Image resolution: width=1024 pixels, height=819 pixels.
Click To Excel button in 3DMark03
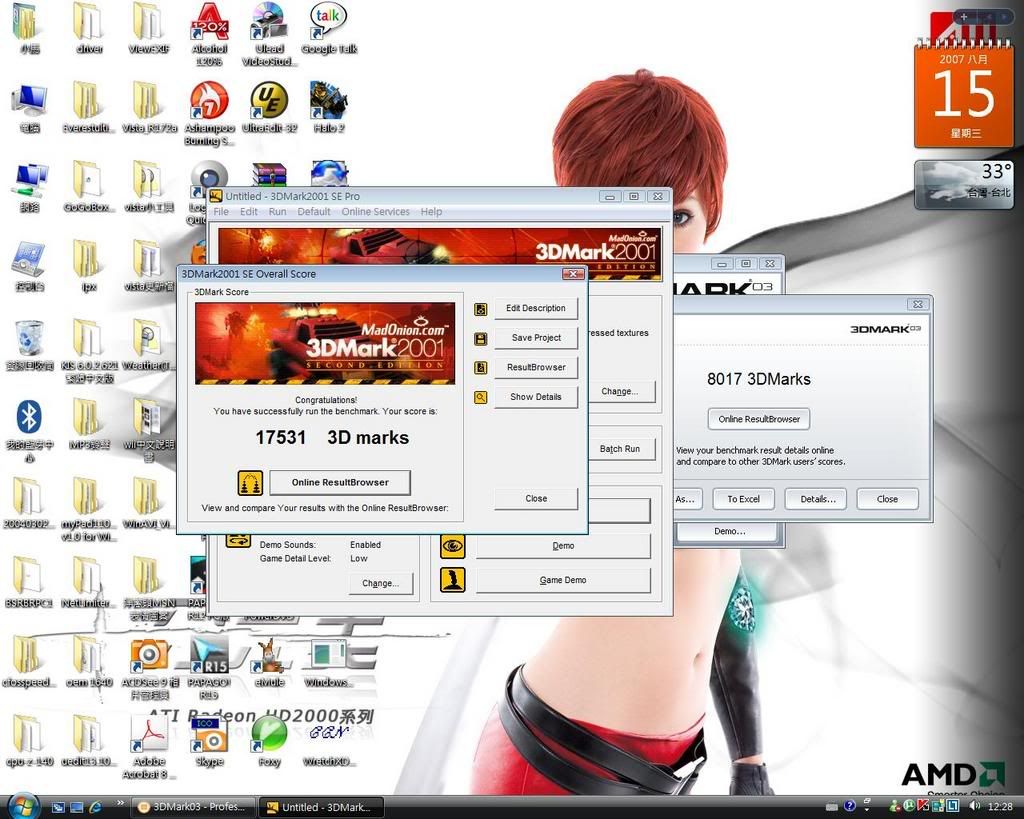[743, 499]
